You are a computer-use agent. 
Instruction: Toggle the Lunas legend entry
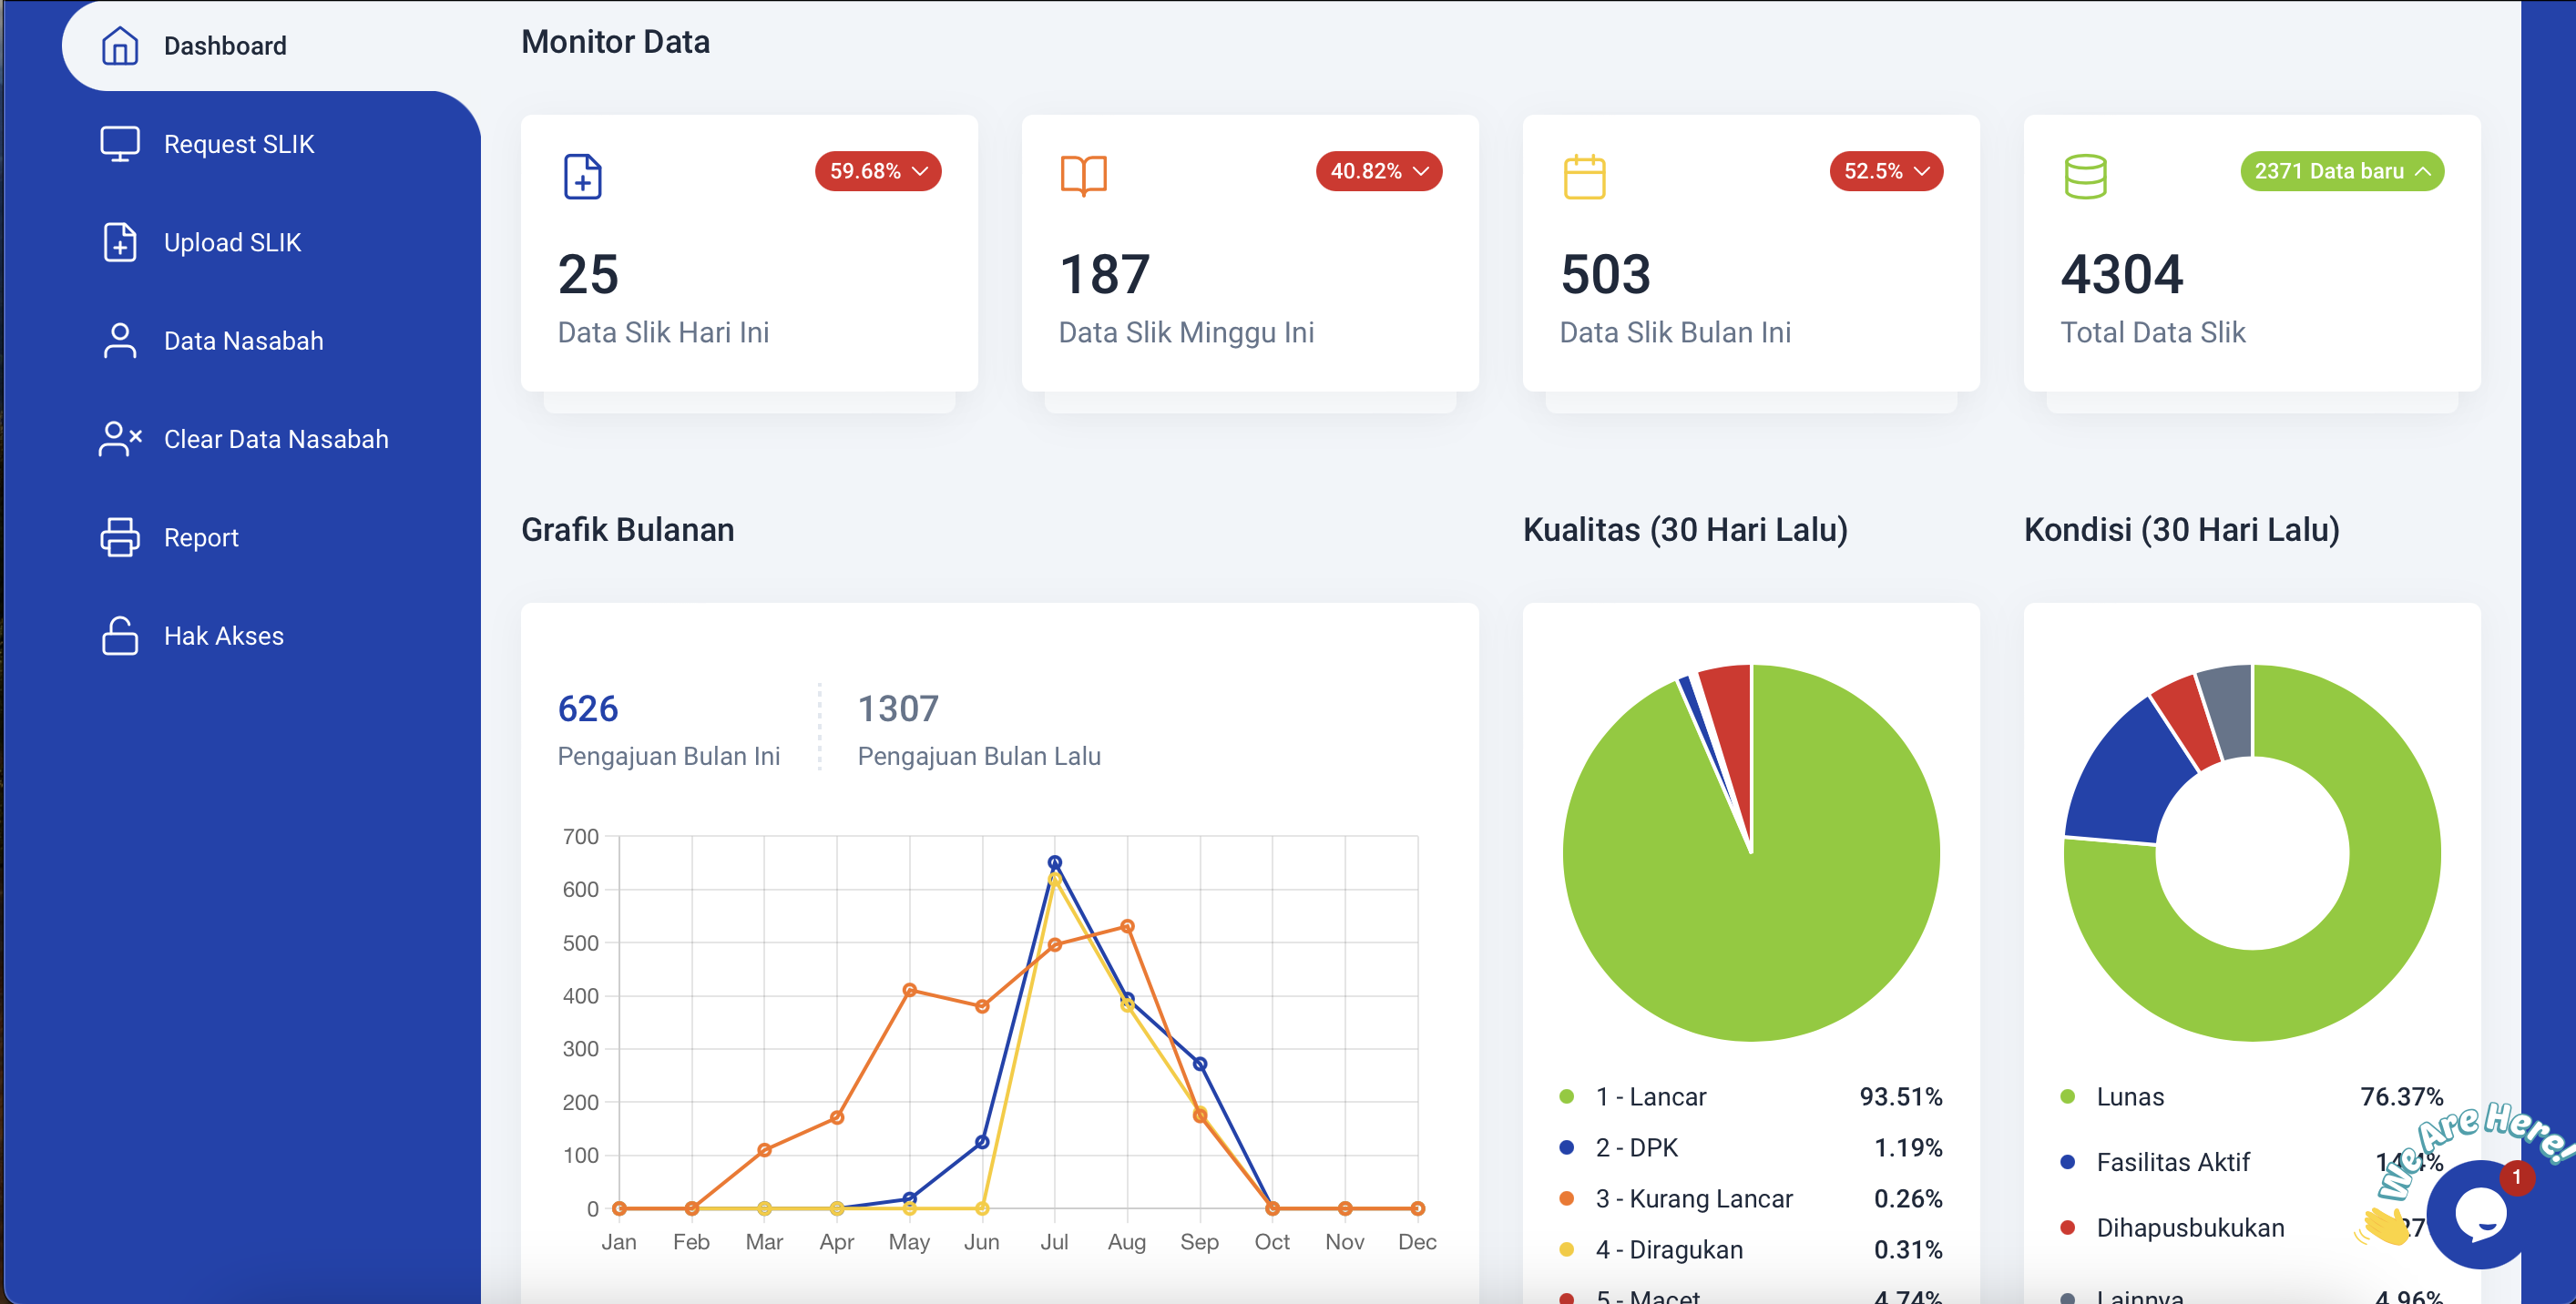point(2129,1097)
